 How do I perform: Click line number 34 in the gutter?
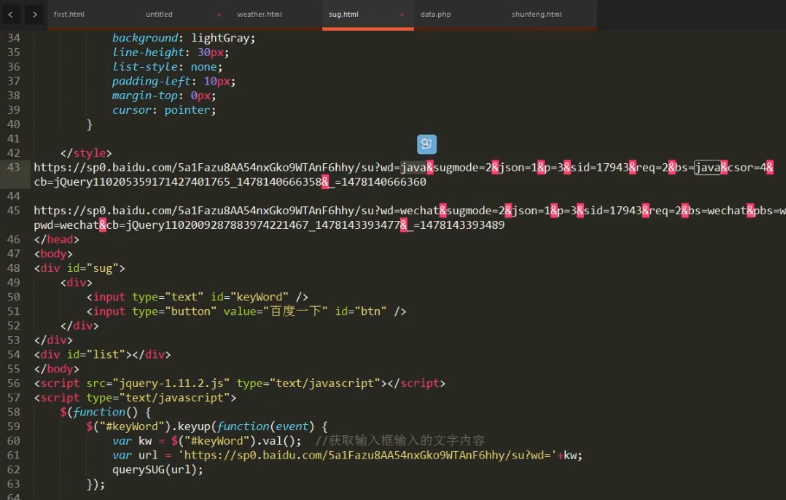[14, 38]
